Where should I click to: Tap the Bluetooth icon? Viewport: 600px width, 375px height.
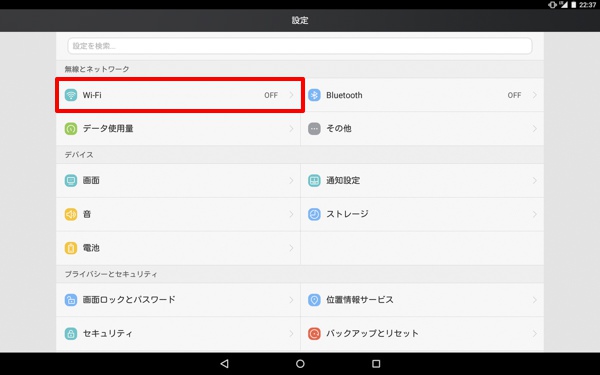pos(314,95)
